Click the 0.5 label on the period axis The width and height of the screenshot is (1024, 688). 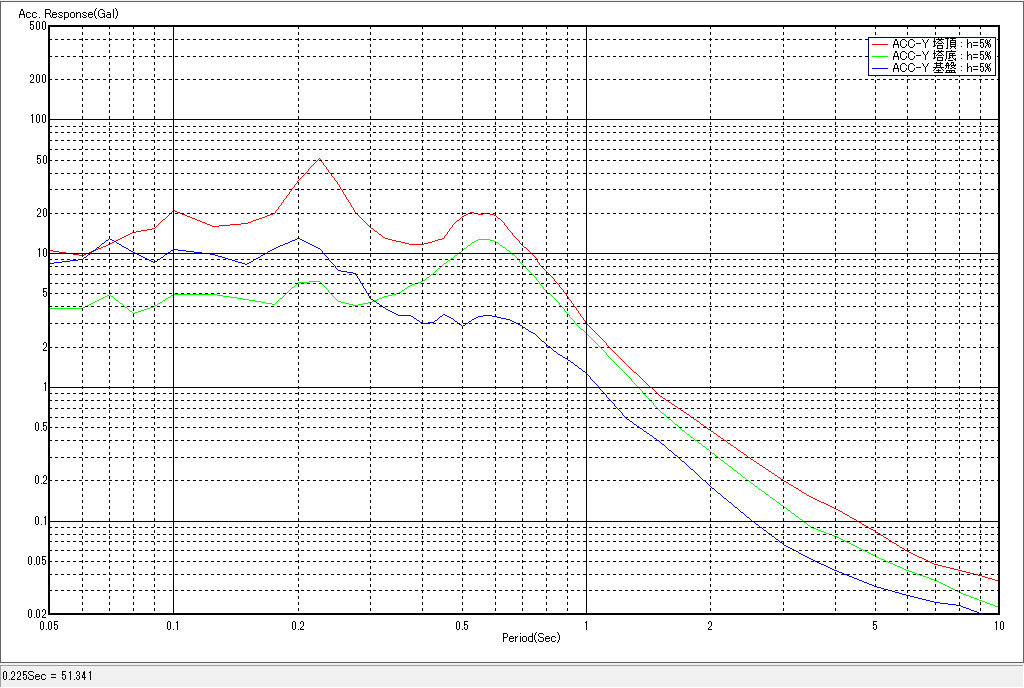tap(461, 626)
